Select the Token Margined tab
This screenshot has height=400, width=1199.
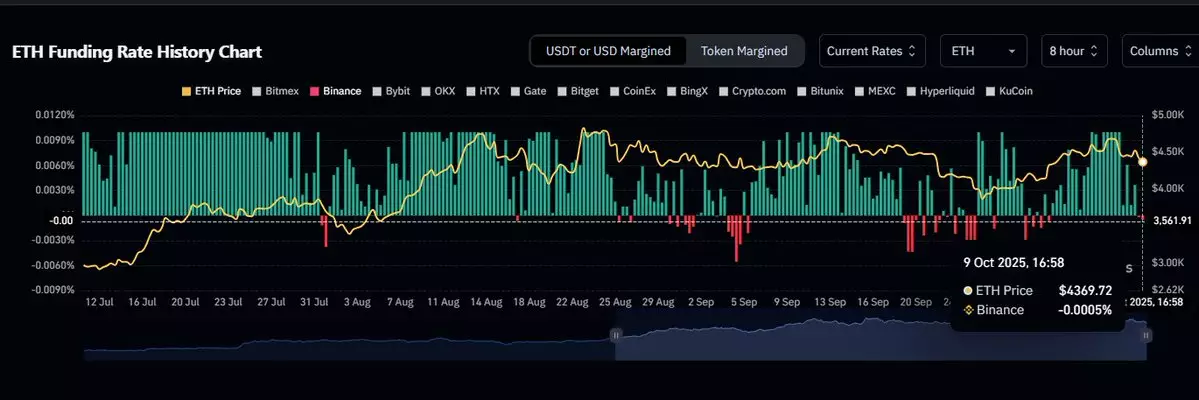point(743,51)
